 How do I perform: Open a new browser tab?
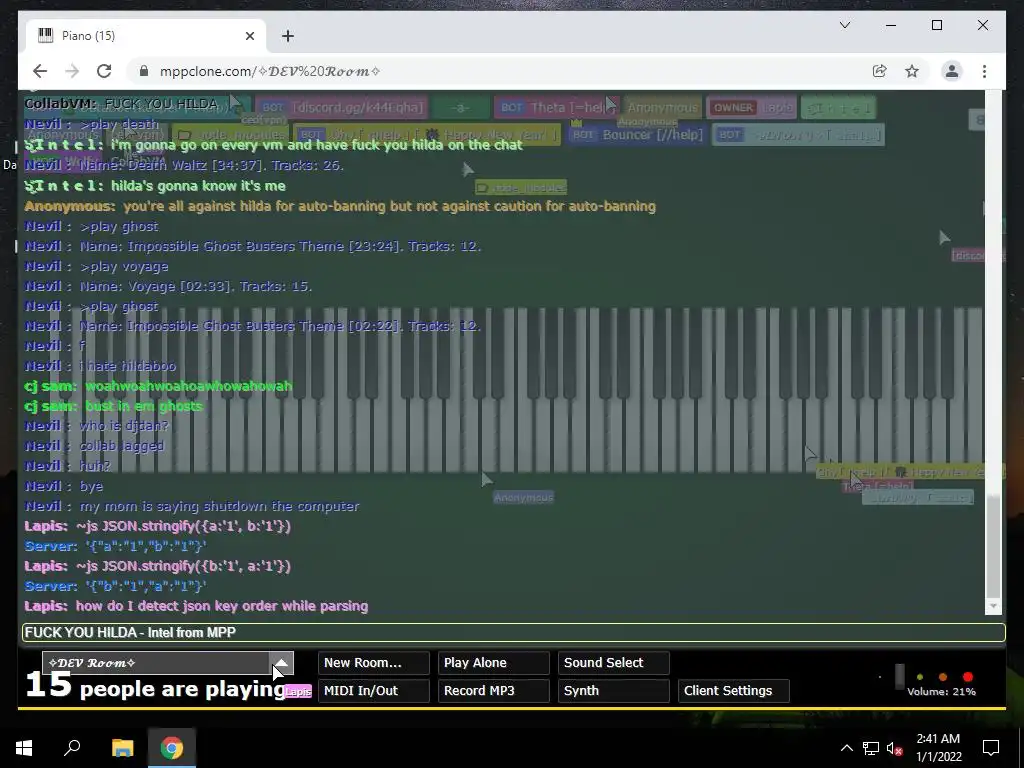tap(287, 36)
